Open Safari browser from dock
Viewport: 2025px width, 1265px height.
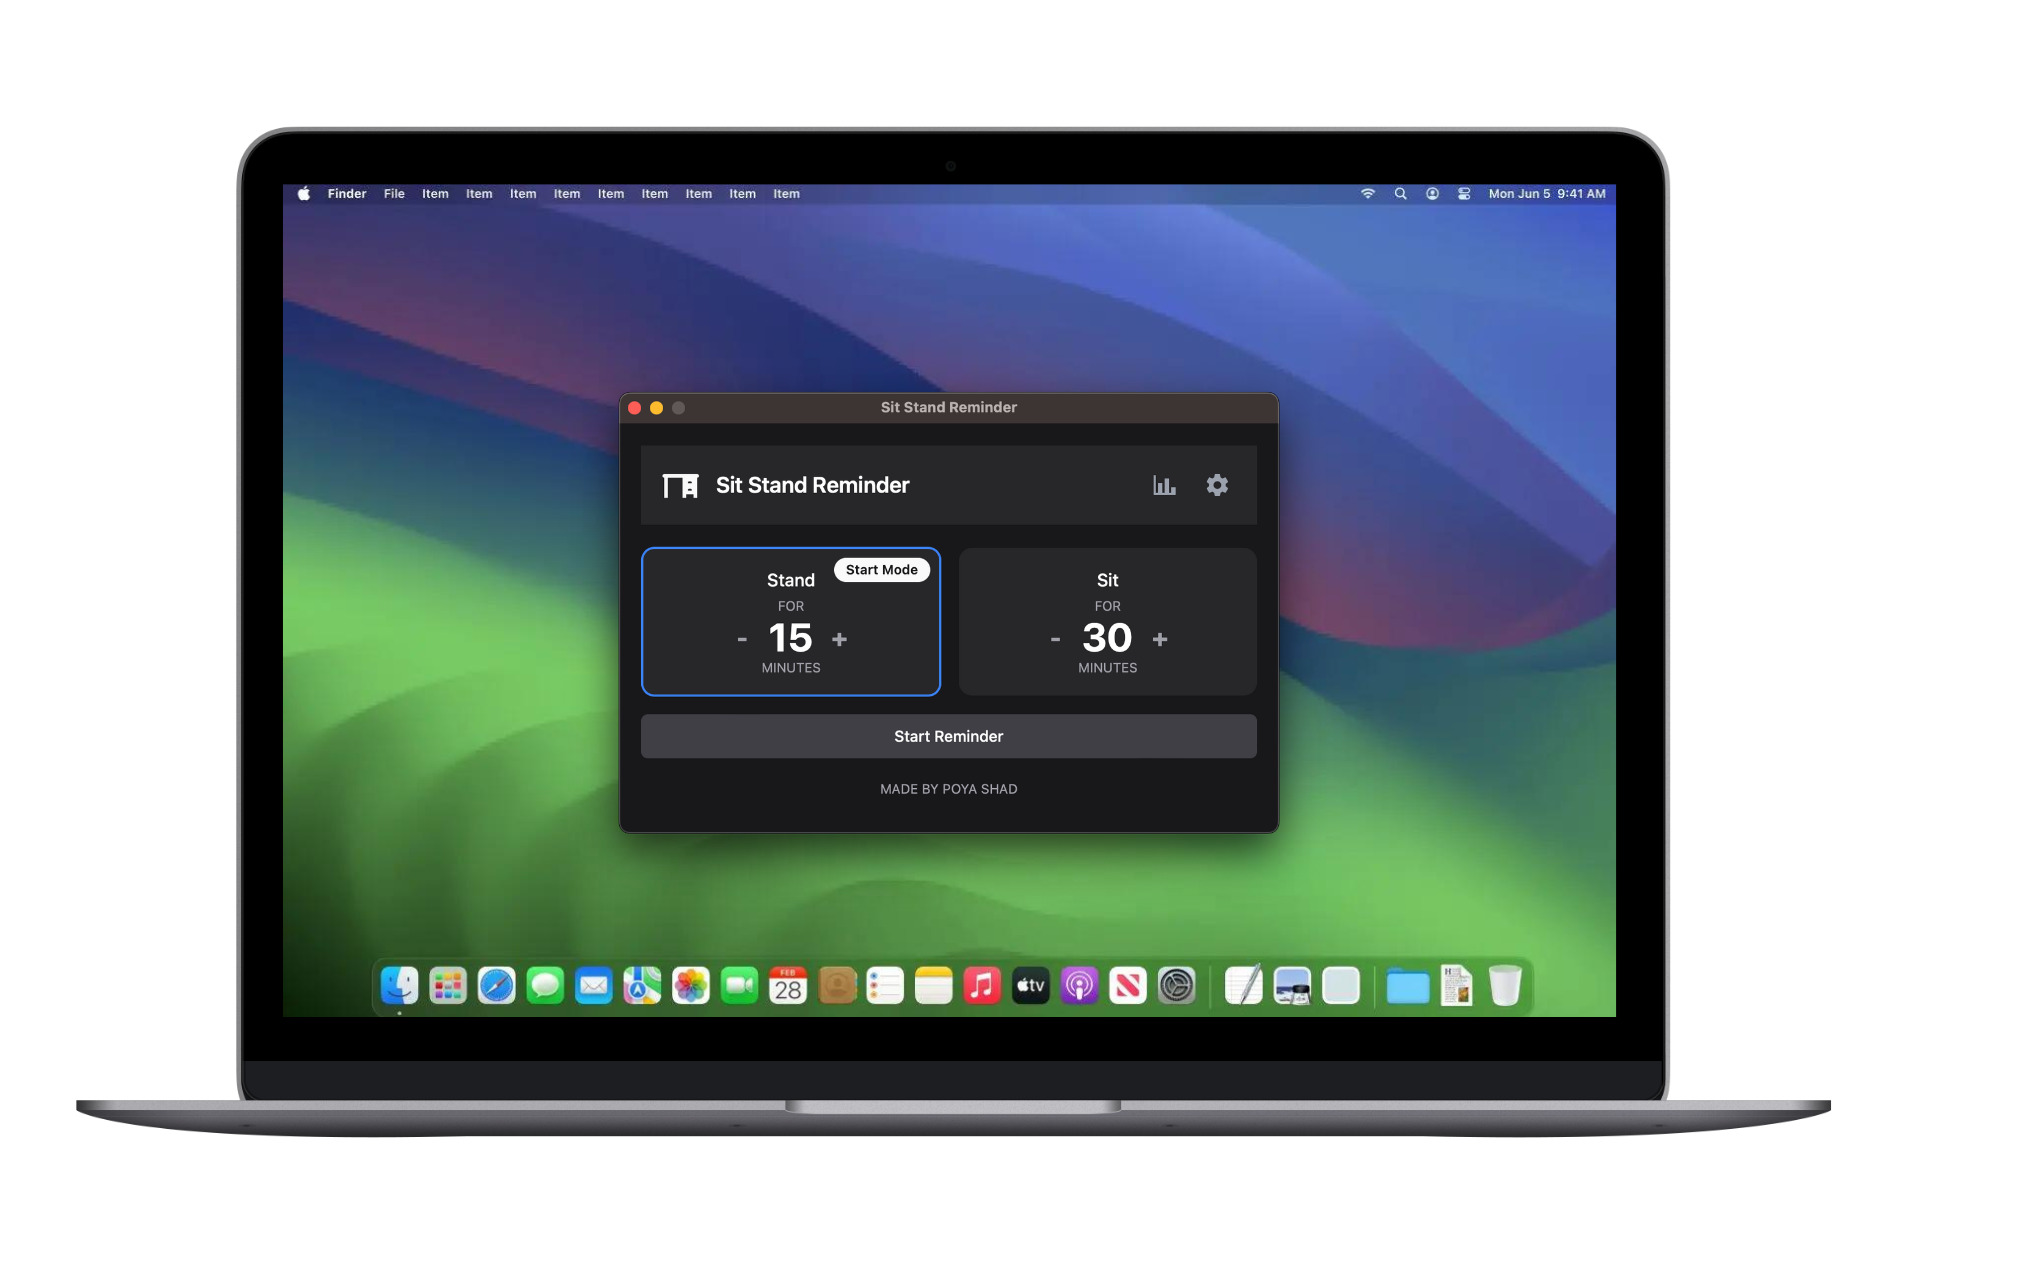(x=497, y=987)
